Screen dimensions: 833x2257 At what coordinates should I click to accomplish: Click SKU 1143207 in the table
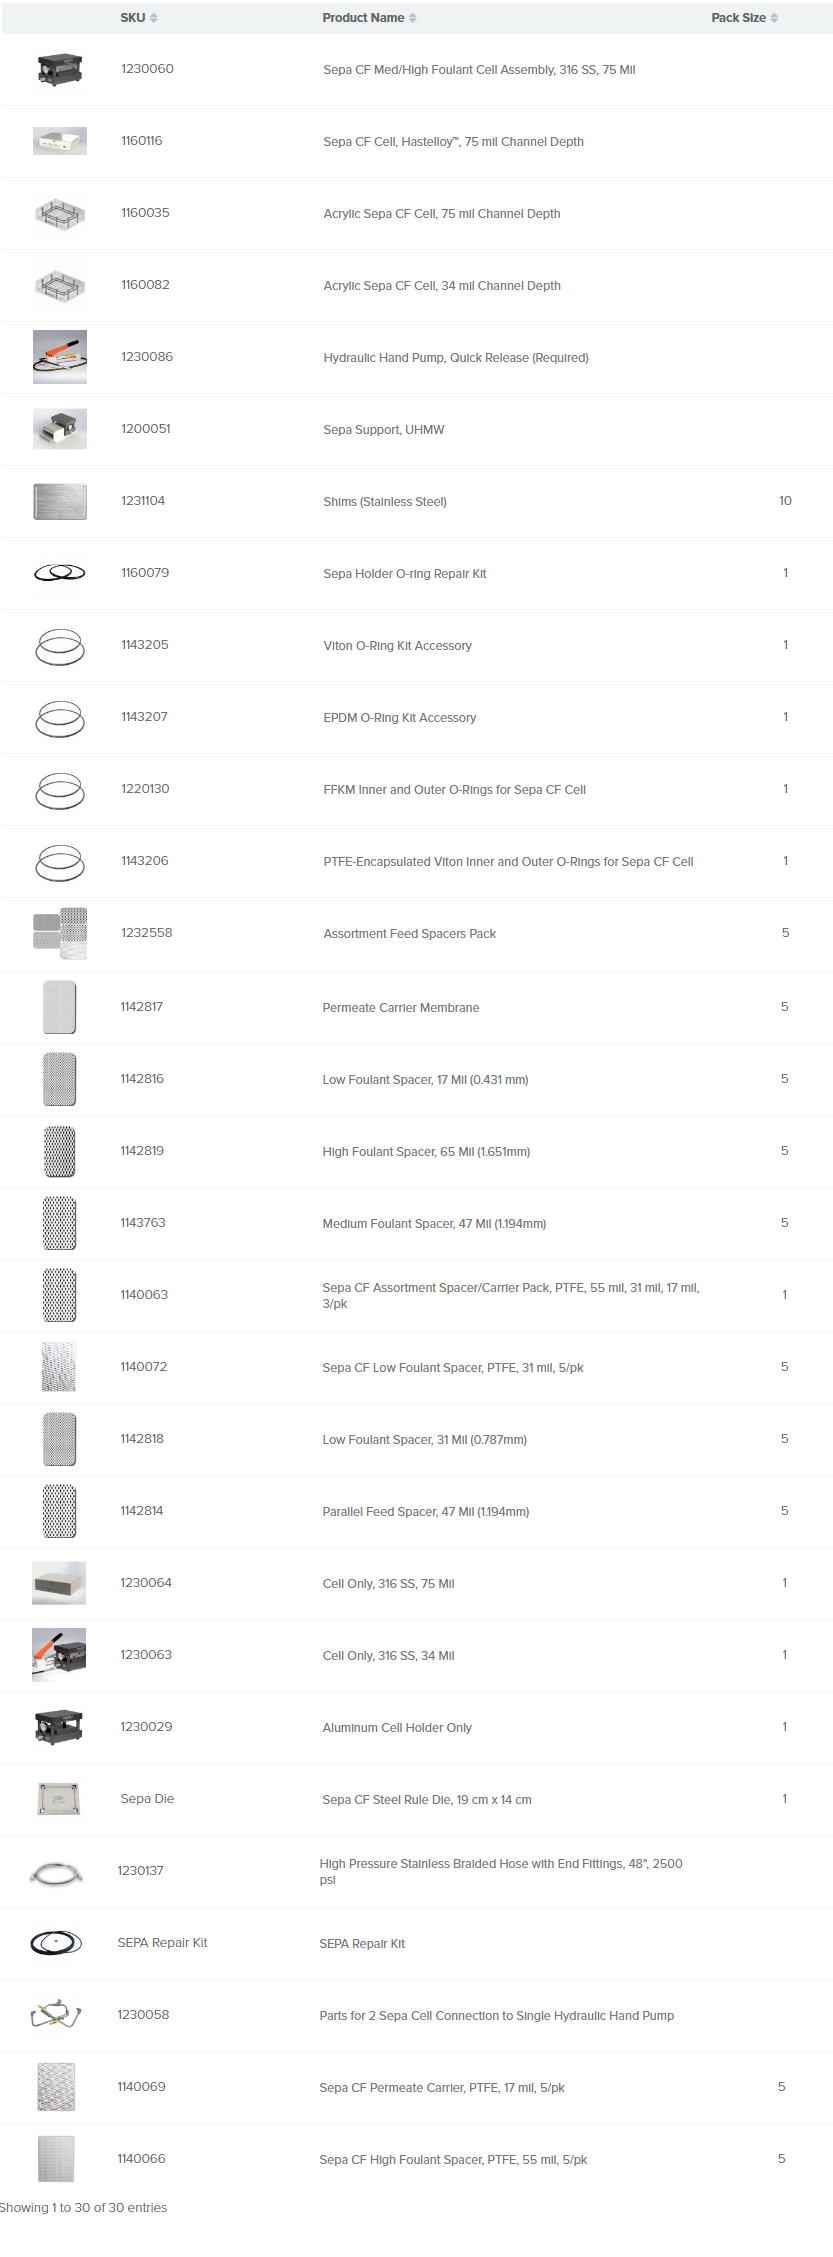click(144, 717)
